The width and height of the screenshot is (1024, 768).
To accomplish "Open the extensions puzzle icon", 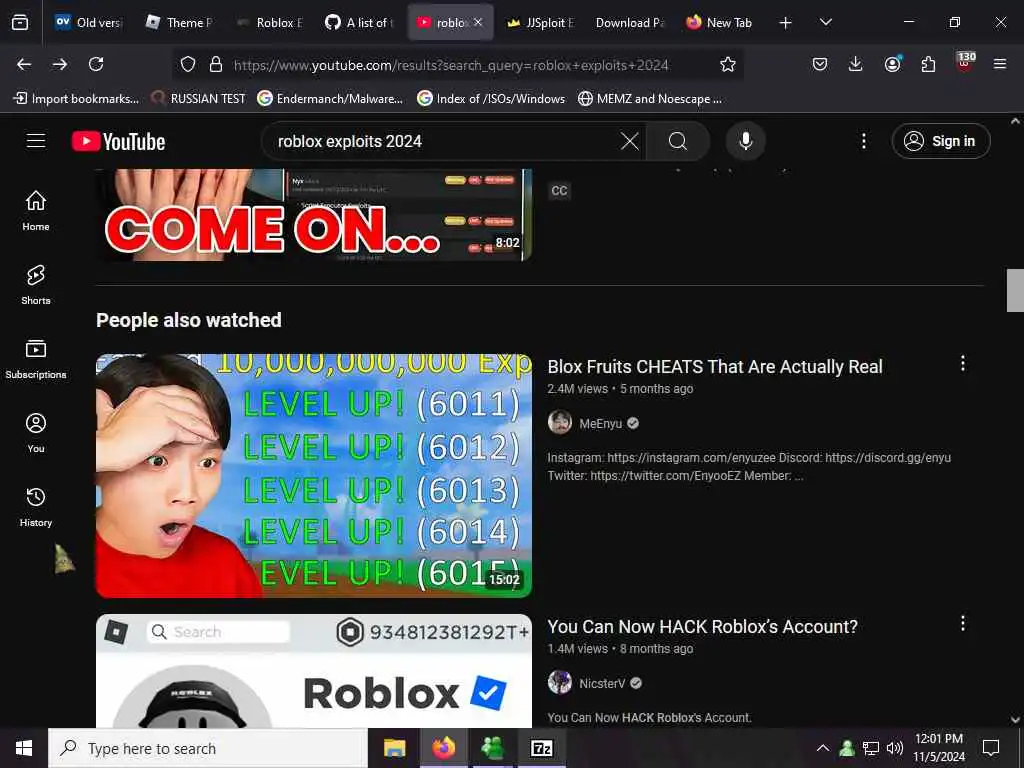I will 928,64.
